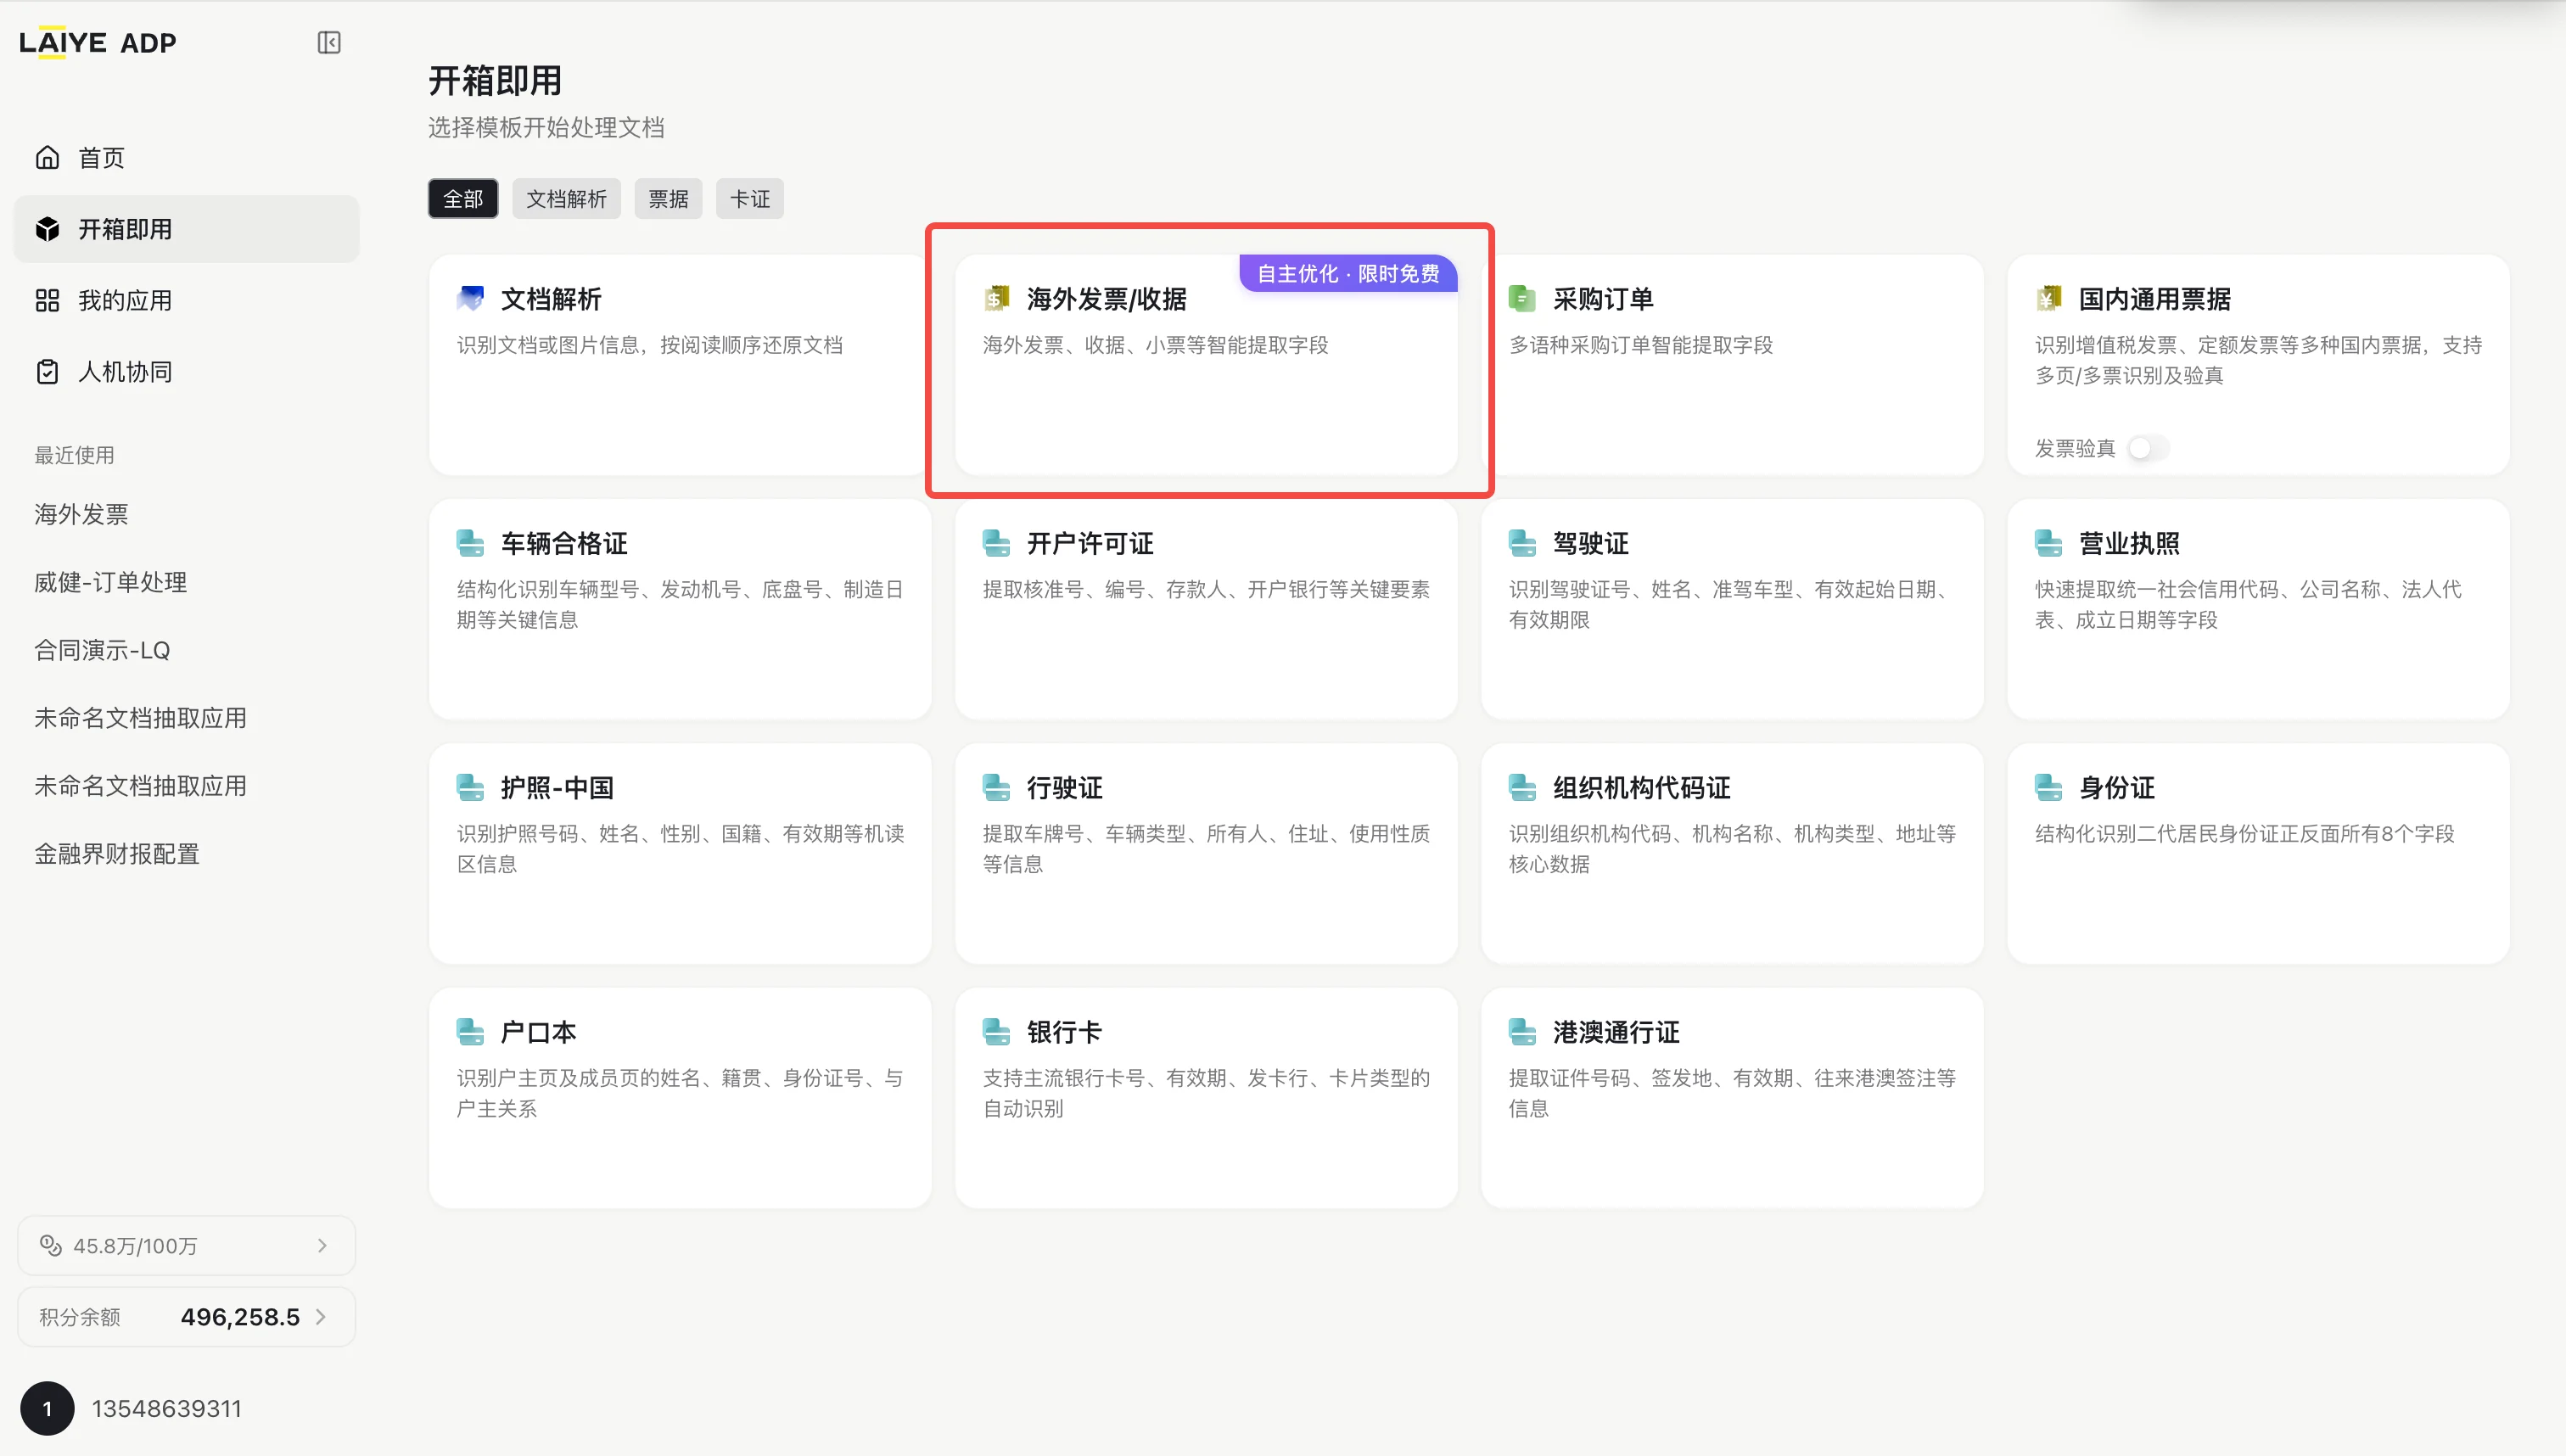
Task: Click the 国内通用票据 card icon
Action: tap(2048, 298)
